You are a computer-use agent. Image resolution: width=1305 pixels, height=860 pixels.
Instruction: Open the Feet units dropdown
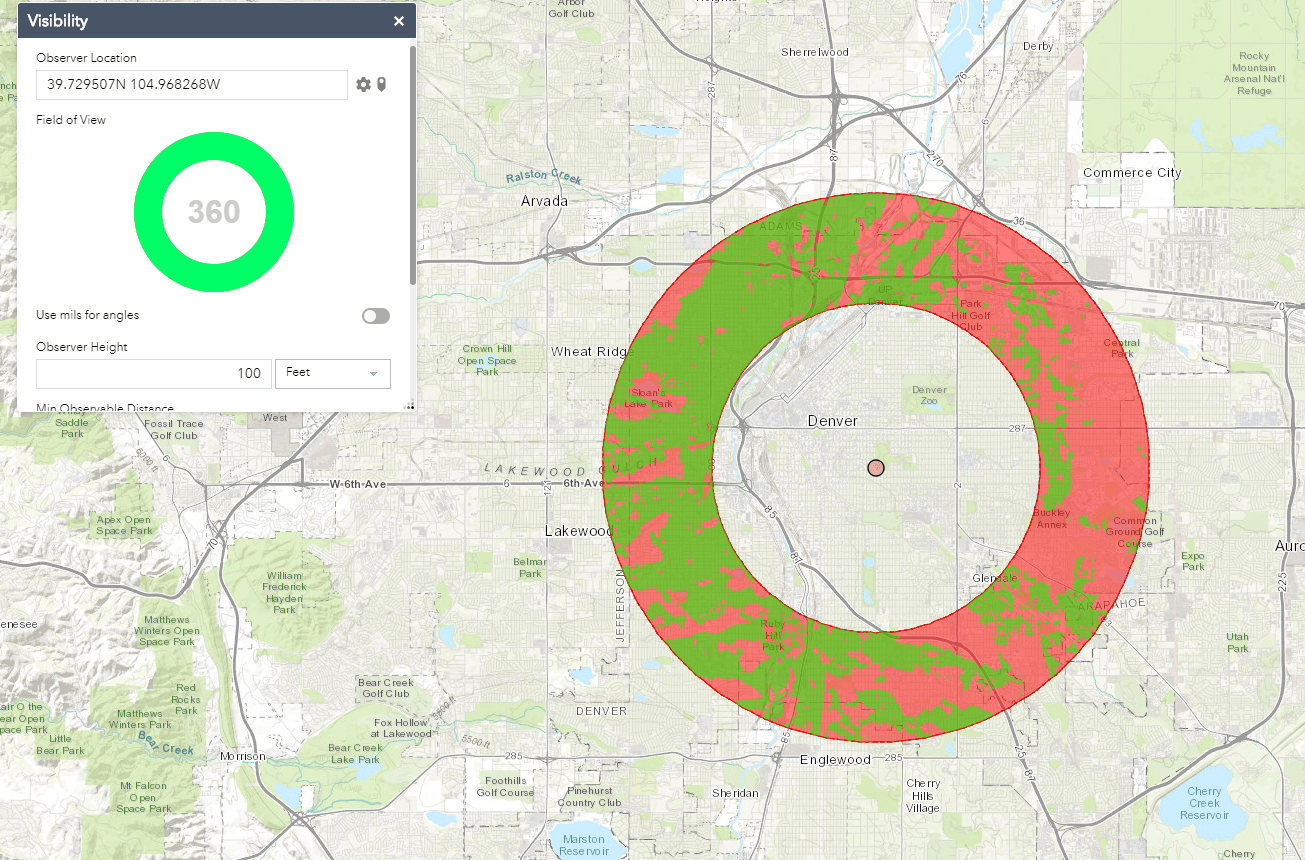tap(332, 373)
